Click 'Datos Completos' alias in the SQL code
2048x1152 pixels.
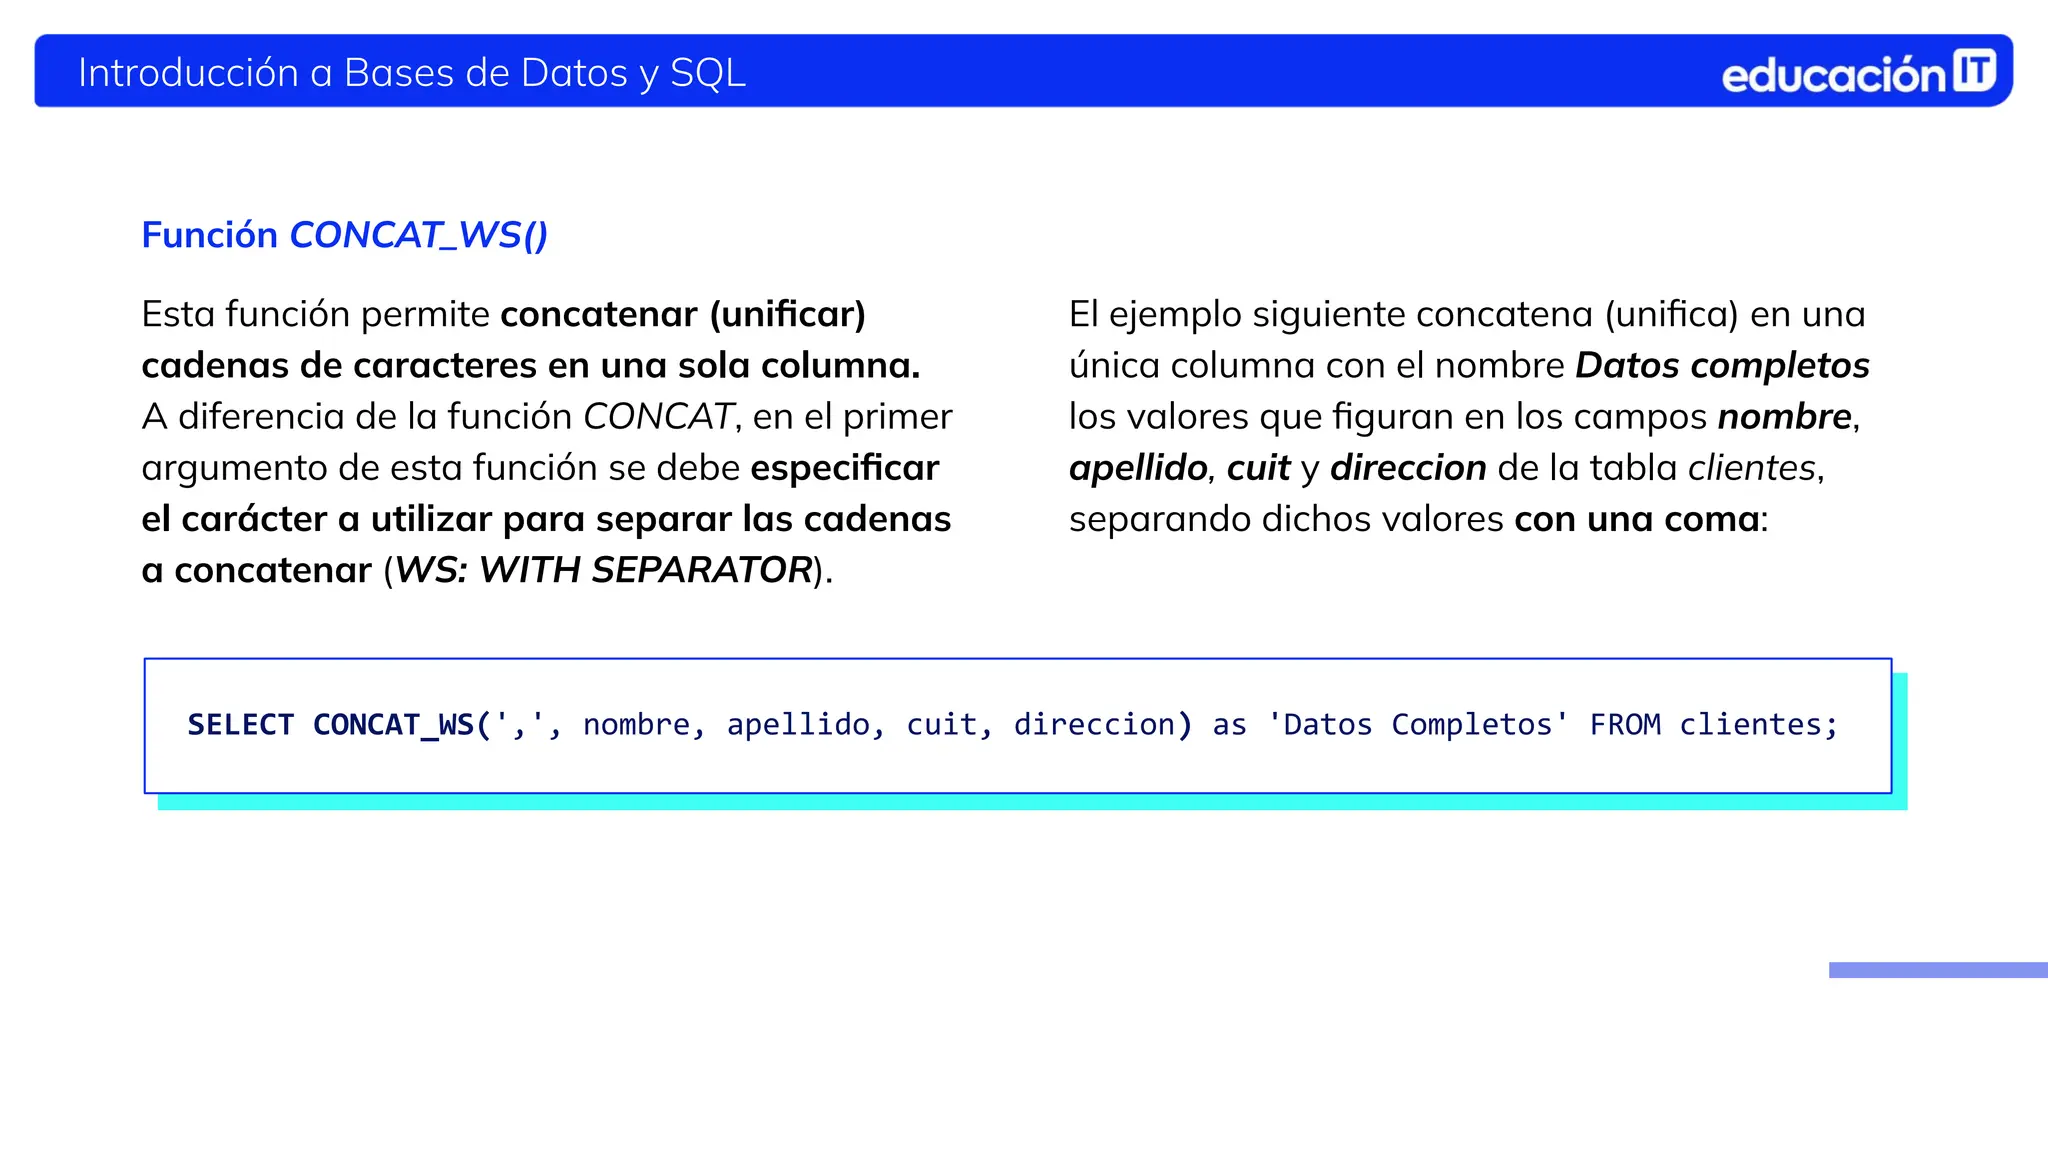pyautogui.click(x=1418, y=724)
